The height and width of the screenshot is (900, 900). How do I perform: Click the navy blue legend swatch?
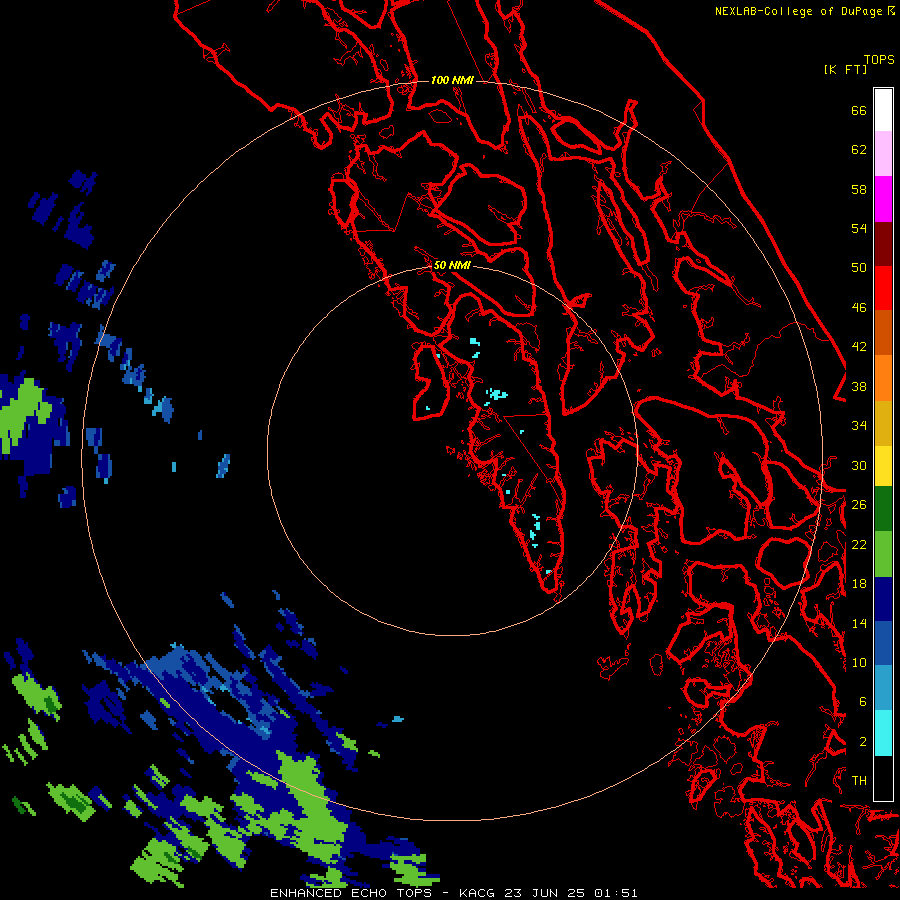pos(883,599)
